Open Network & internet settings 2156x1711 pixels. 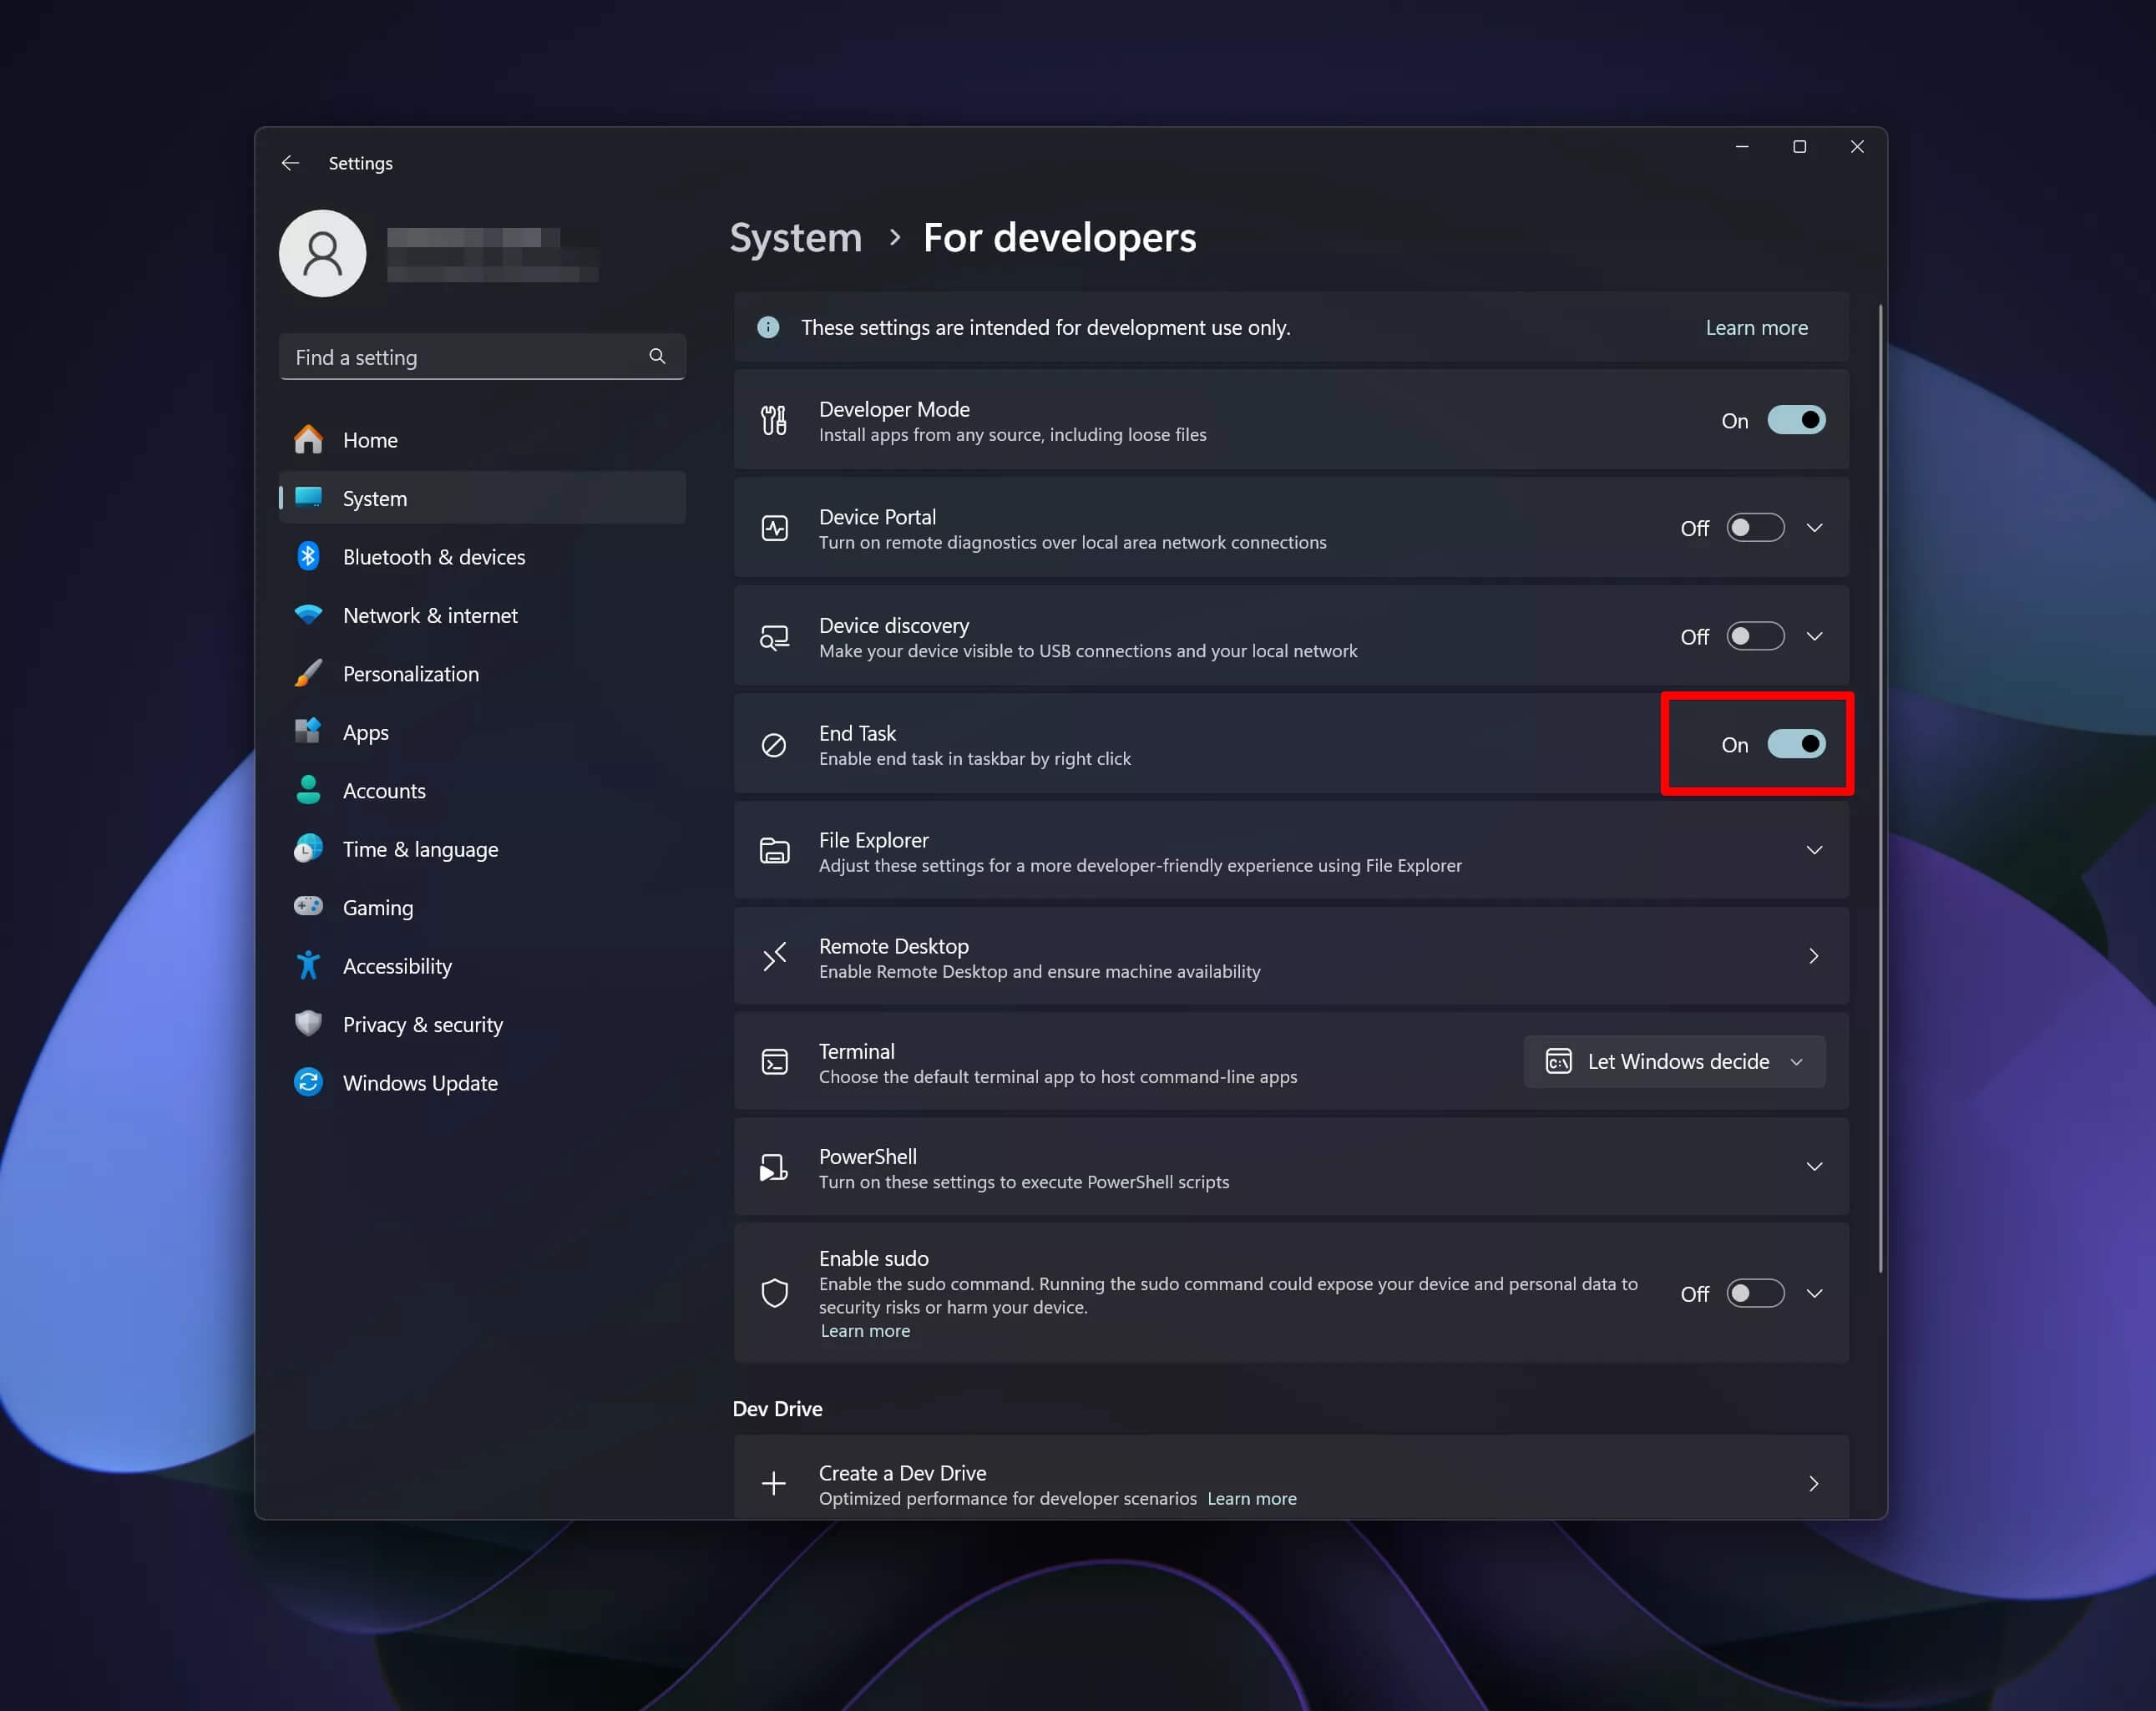coord(482,615)
